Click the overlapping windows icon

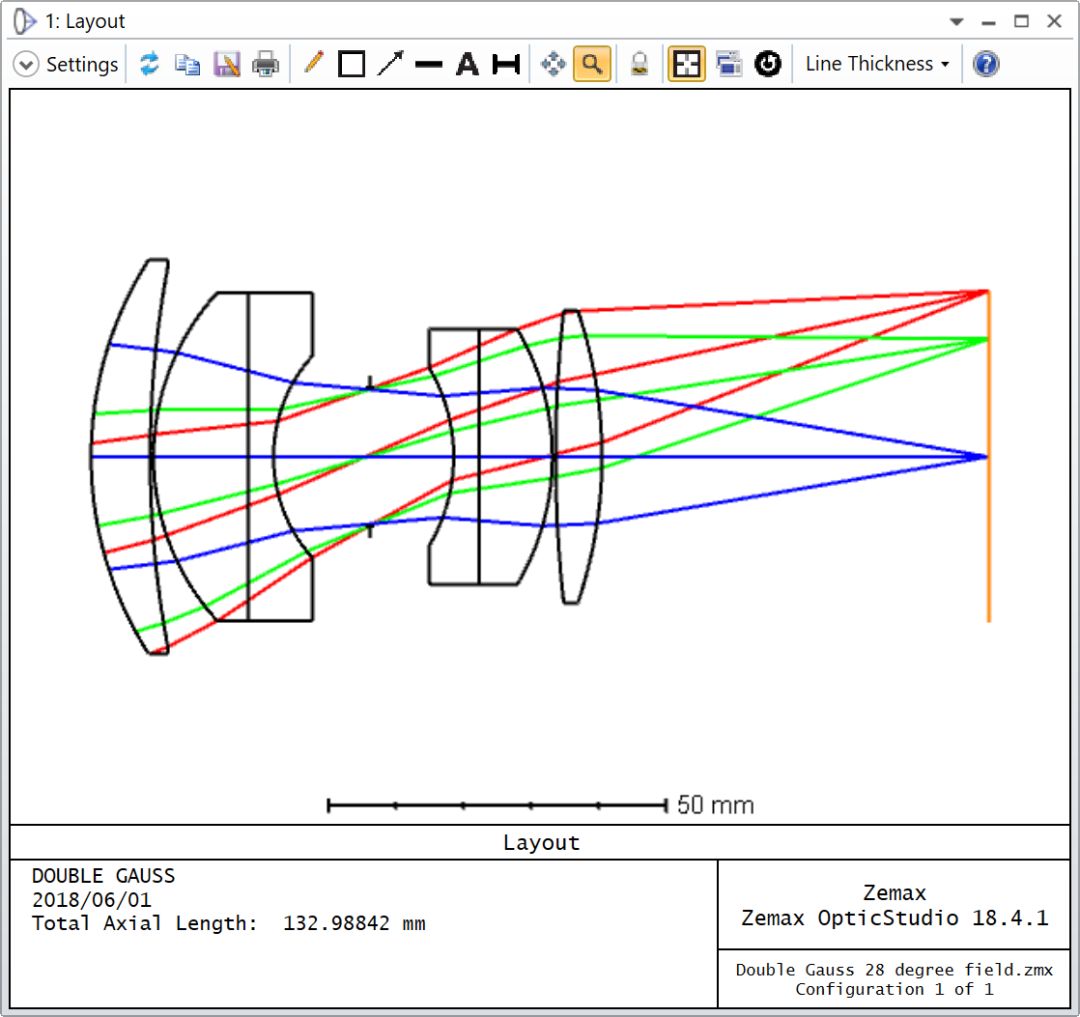[x=729, y=64]
